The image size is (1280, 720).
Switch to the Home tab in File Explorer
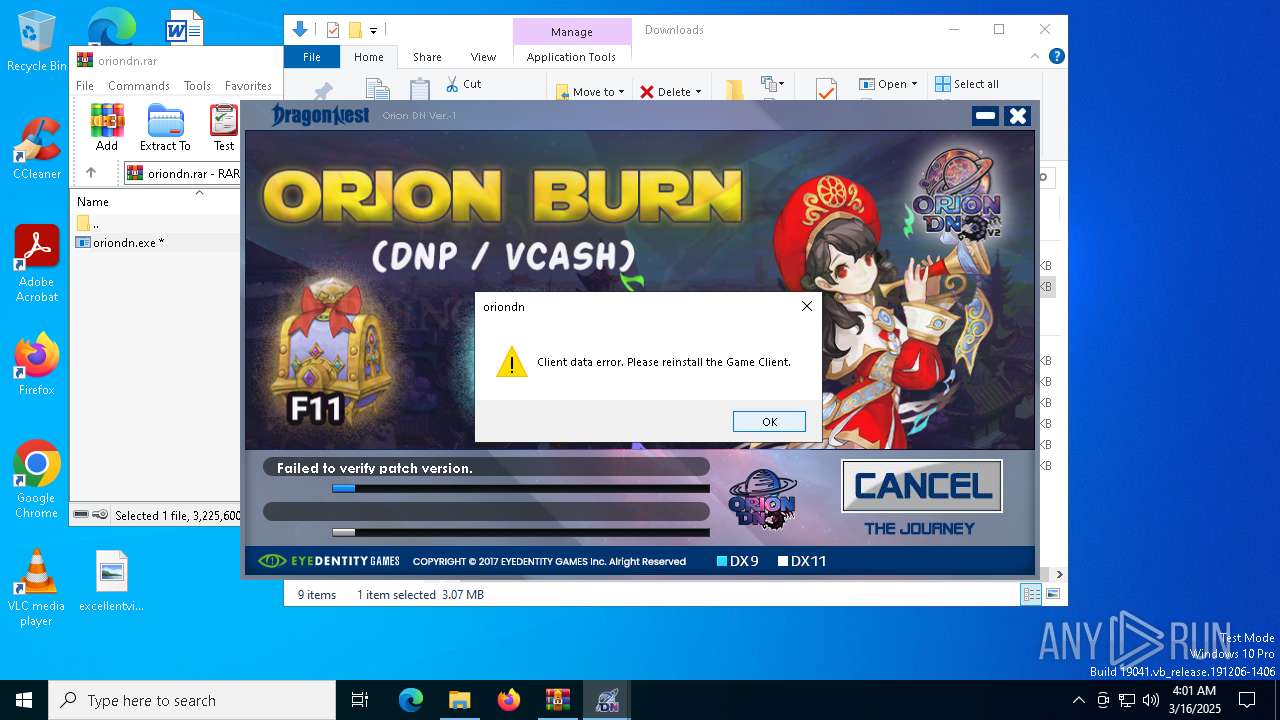coord(369,57)
